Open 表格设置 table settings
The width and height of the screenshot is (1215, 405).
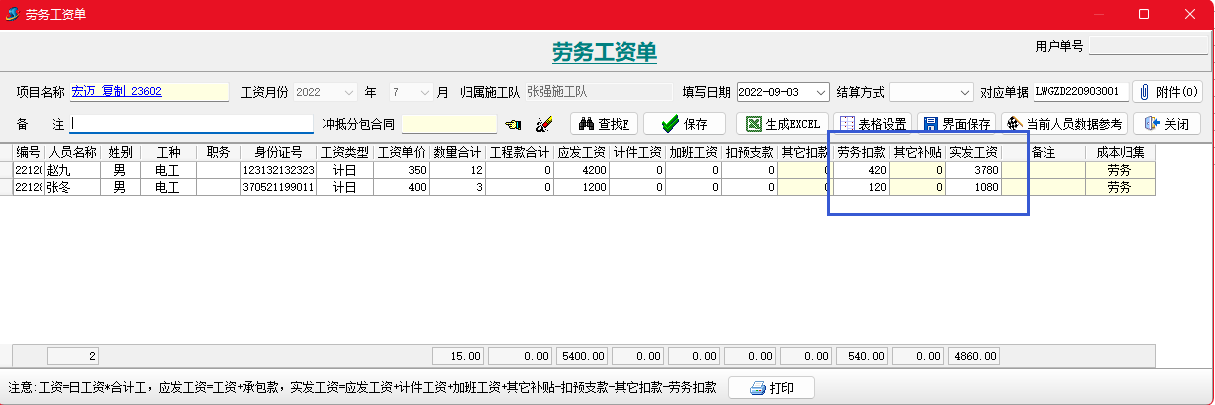[871, 124]
